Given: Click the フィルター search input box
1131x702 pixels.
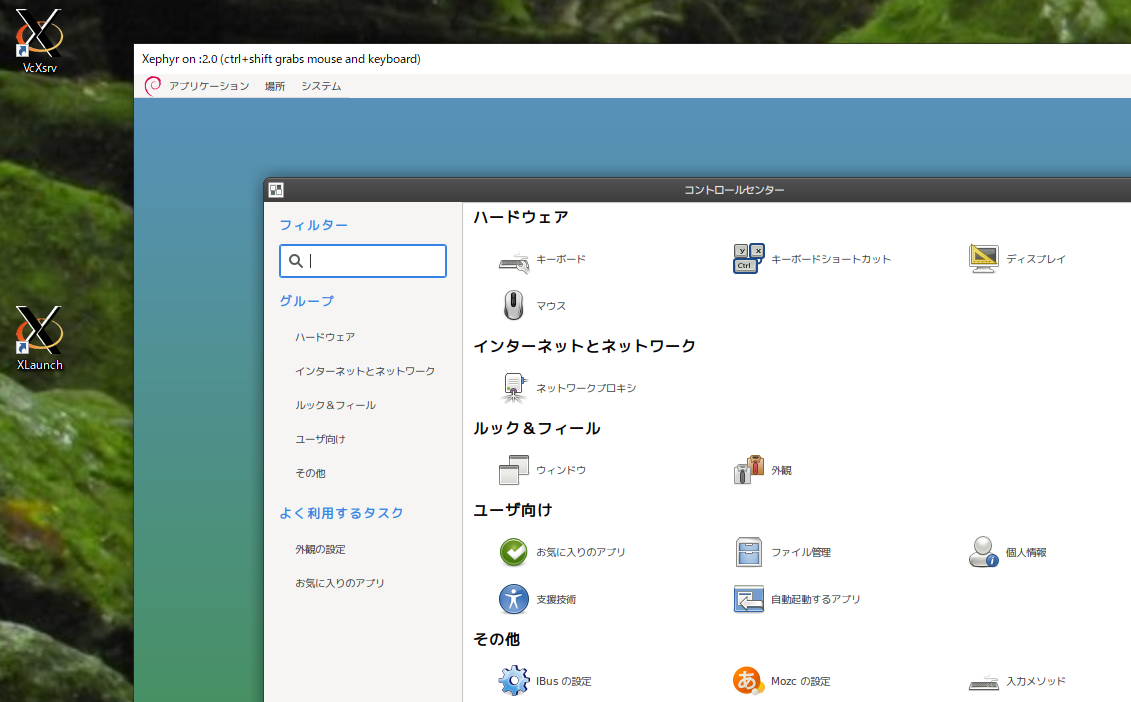Looking at the screenshot, I should (362, 261).
